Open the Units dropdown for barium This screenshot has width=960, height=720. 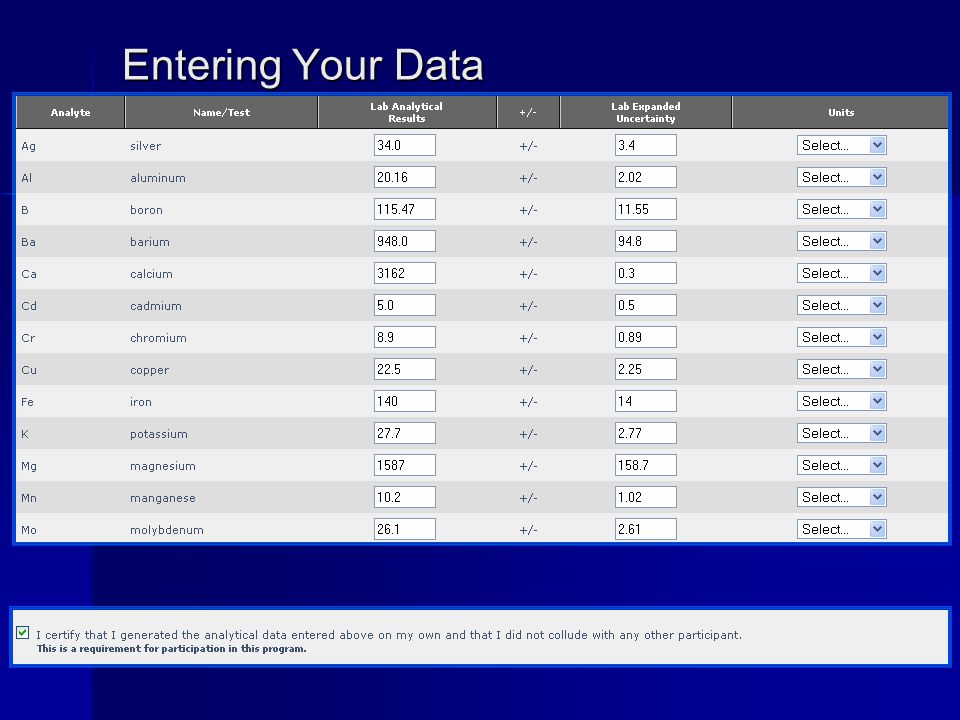tap(841, 241)
